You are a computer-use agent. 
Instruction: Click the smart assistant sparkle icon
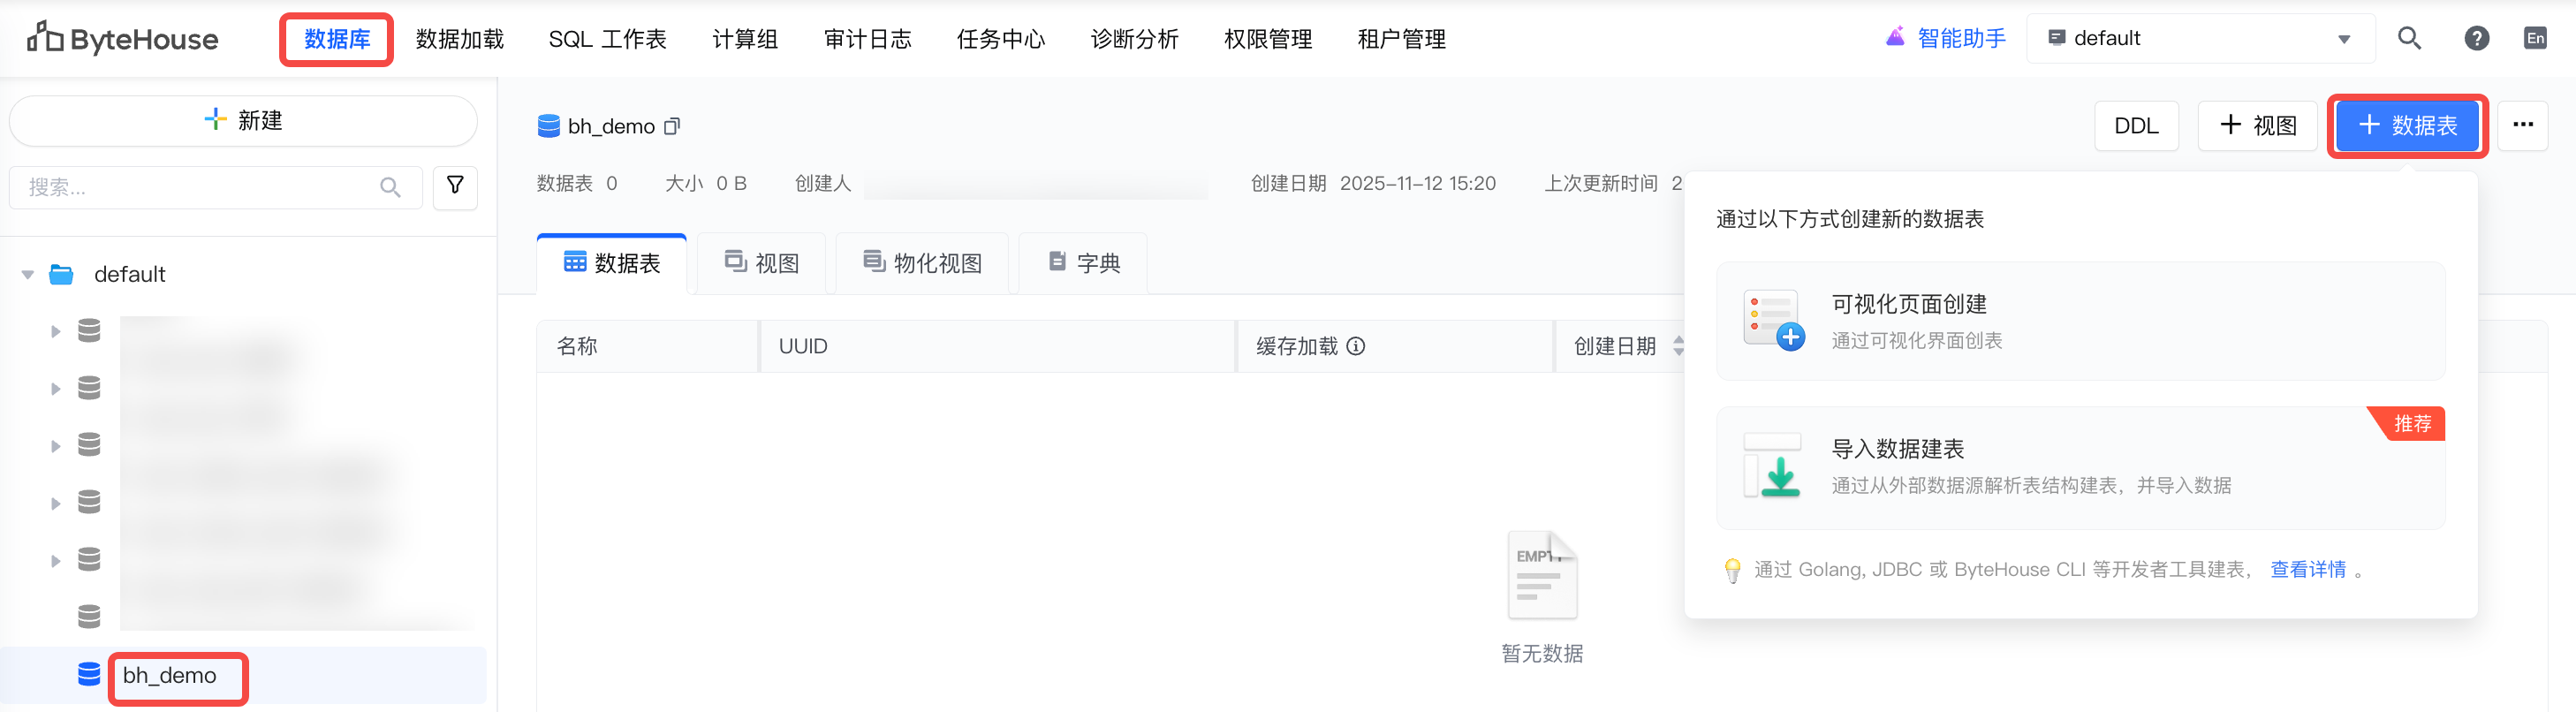[1895, 37]
